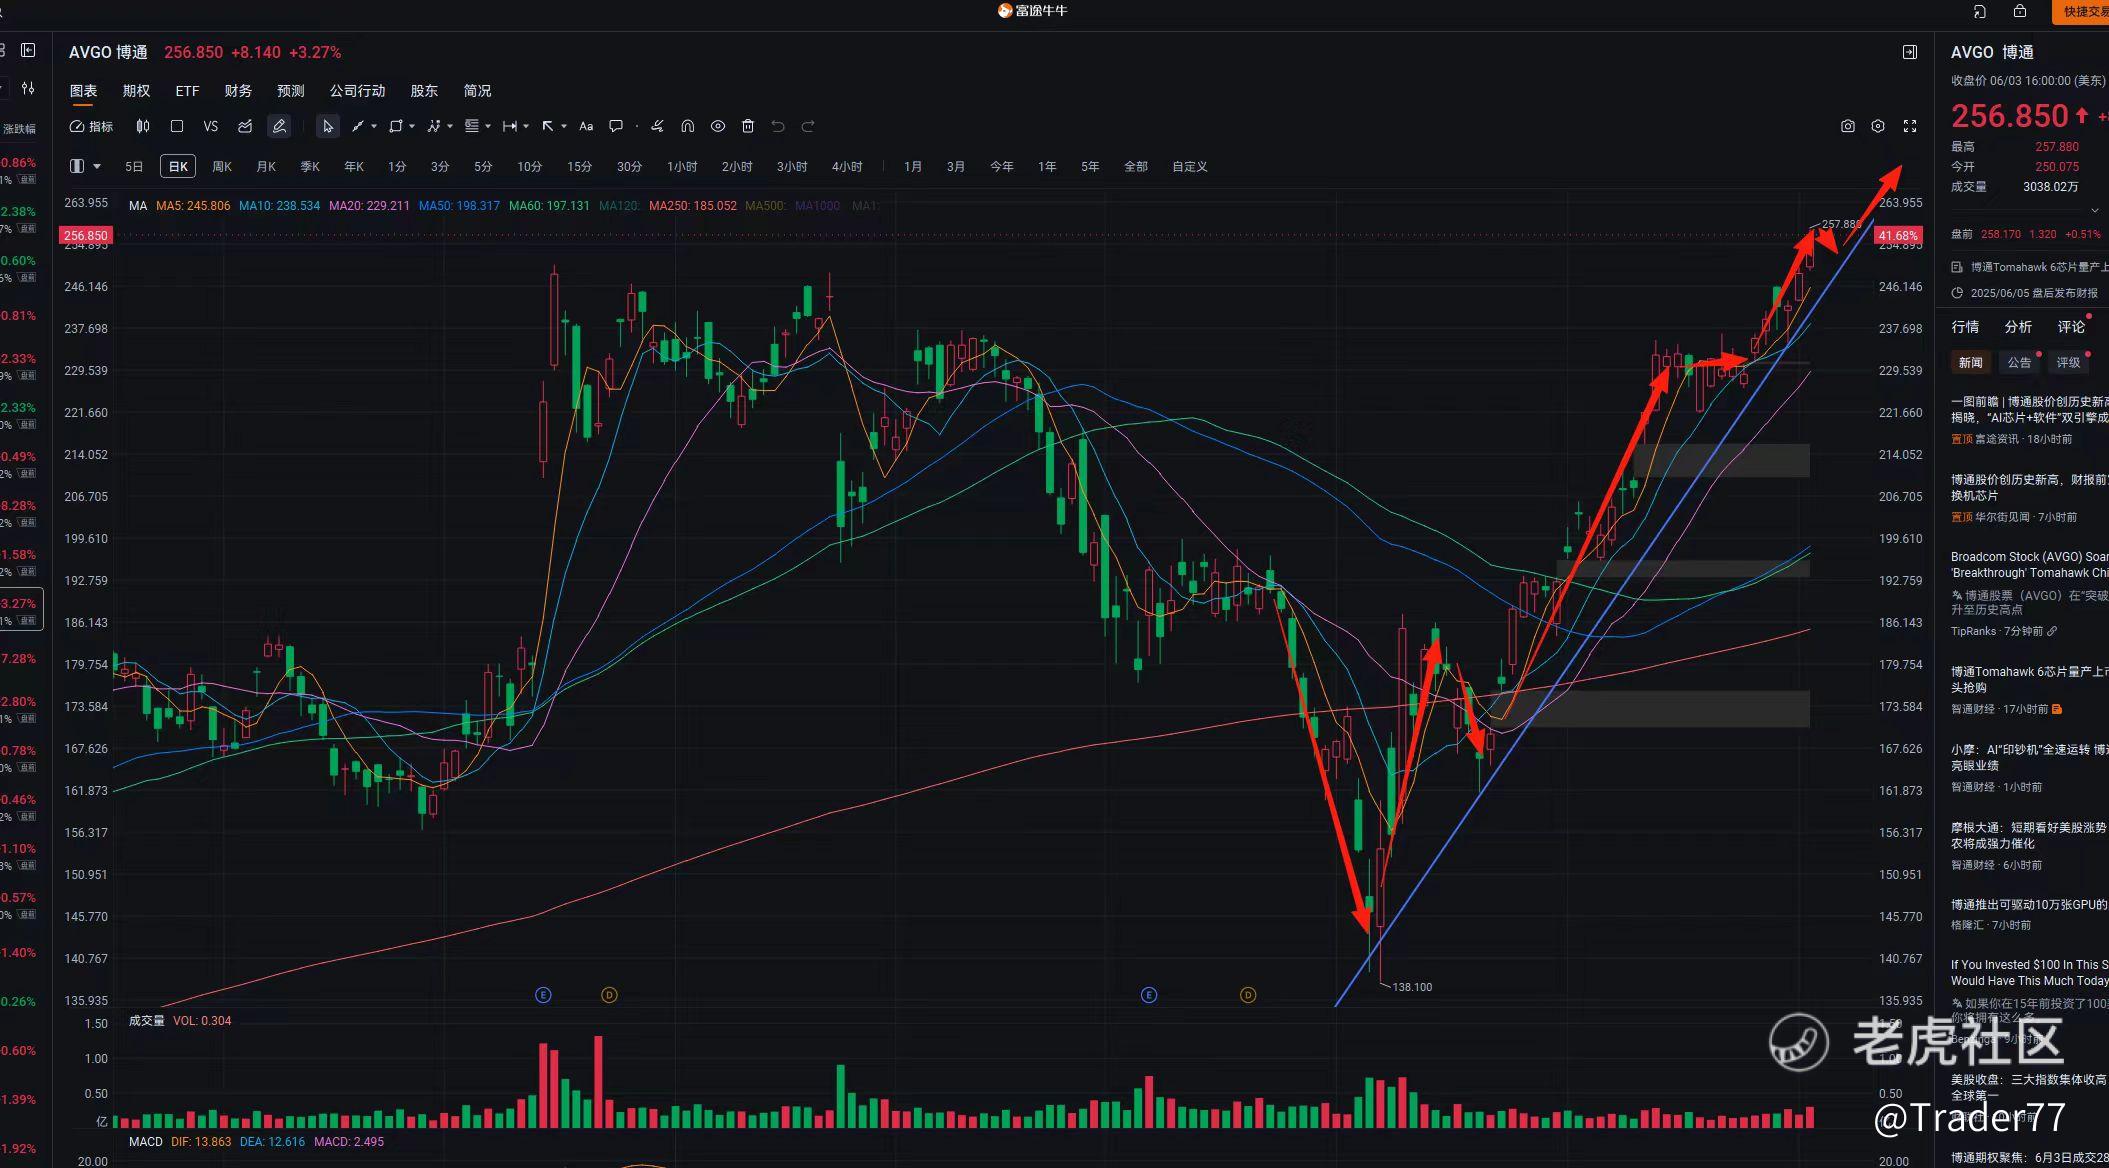
Task: Click the chart overlay icon after VS
Action: point(245,126)
